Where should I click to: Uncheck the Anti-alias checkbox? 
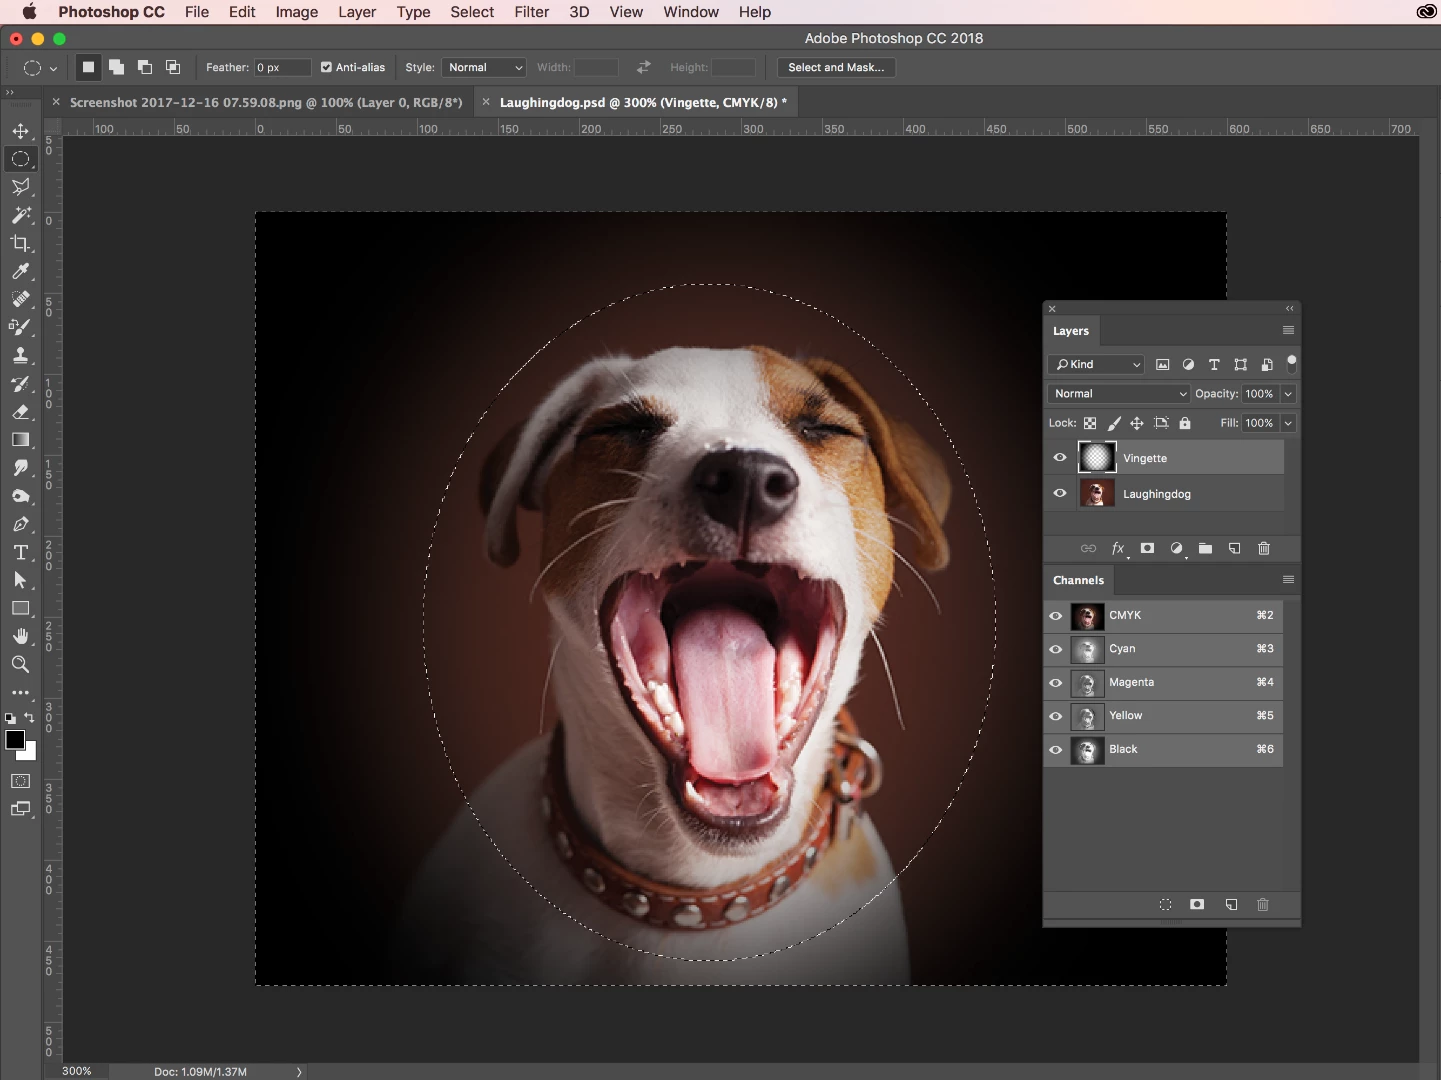pyautogui.click(x=326, y=67)
